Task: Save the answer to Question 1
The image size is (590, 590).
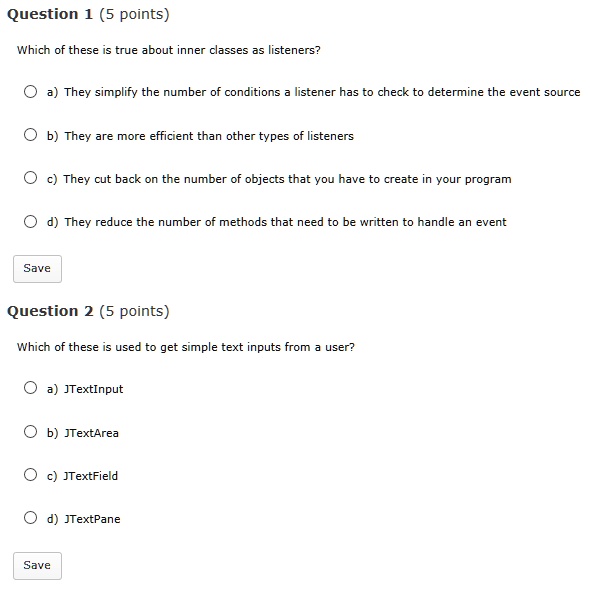Action: (37, 269)
